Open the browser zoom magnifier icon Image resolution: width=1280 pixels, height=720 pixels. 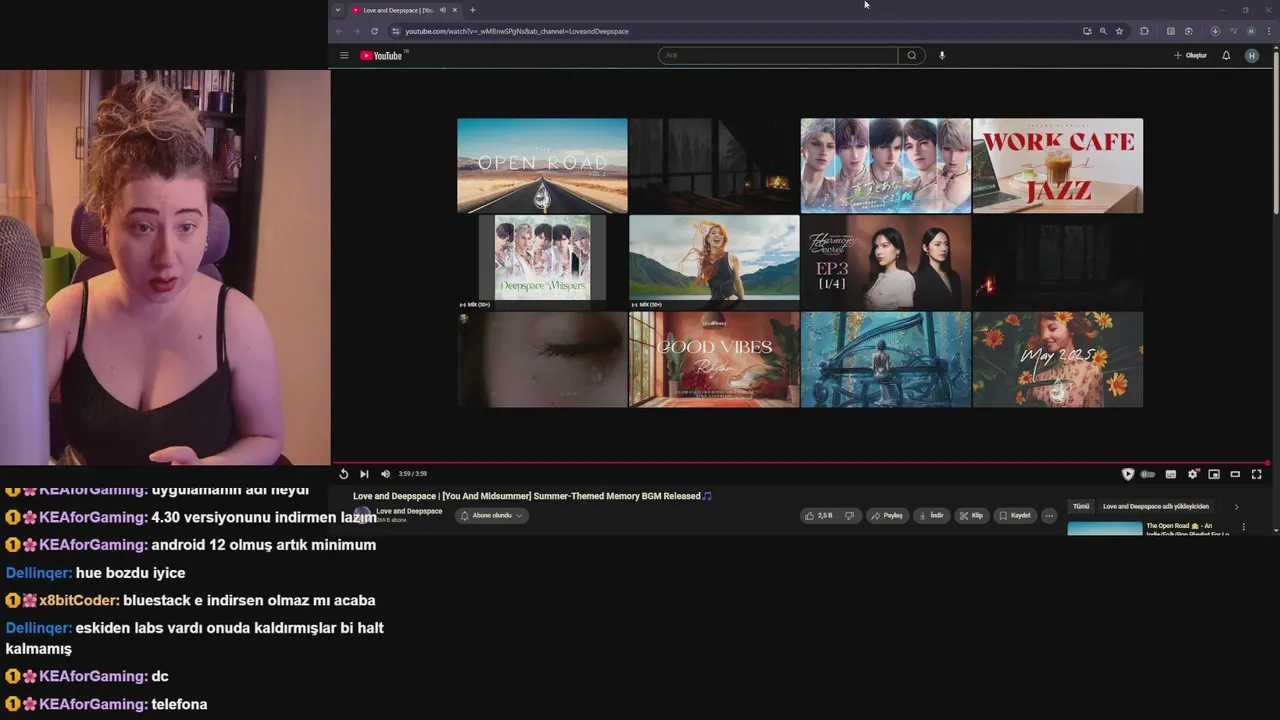pos(1103,31)
